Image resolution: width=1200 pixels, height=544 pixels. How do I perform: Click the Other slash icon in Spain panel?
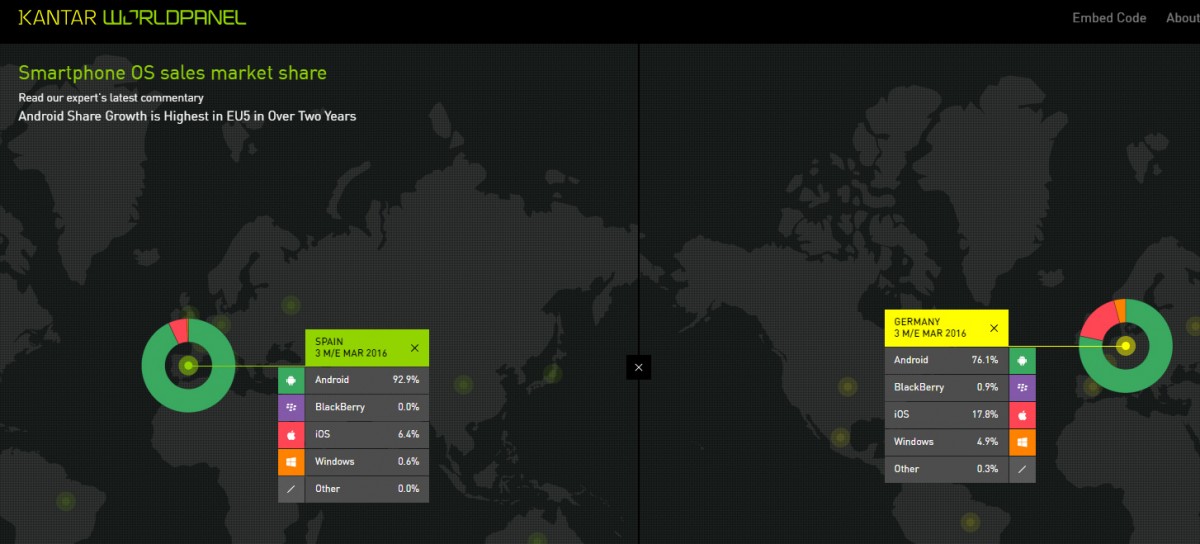pos(291,488)
